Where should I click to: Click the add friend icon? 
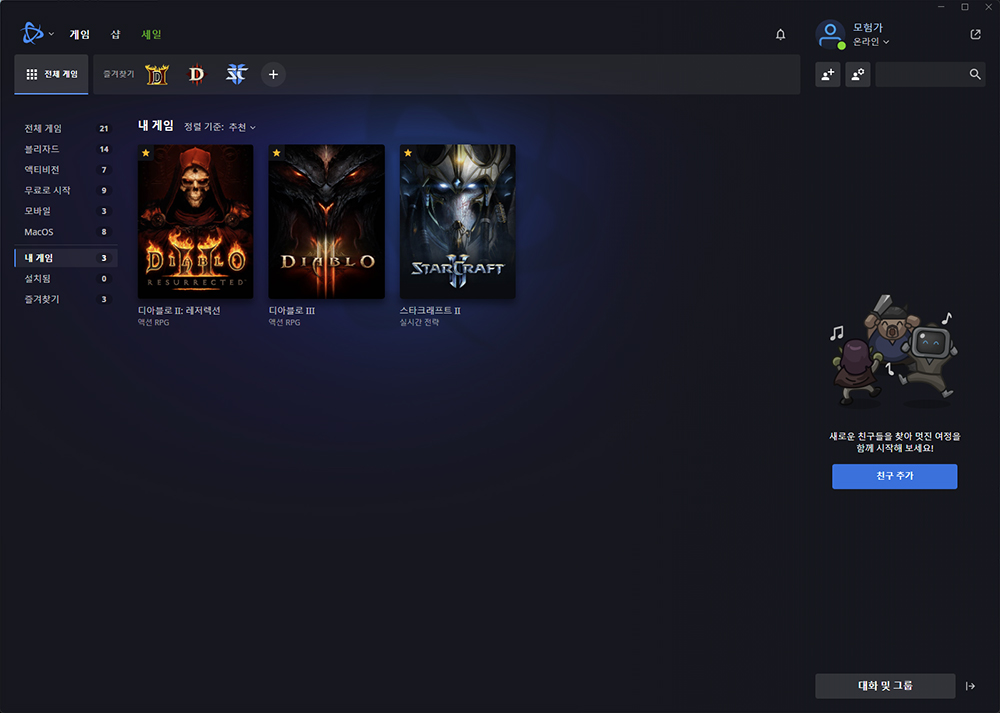click(x=828, y=75)
